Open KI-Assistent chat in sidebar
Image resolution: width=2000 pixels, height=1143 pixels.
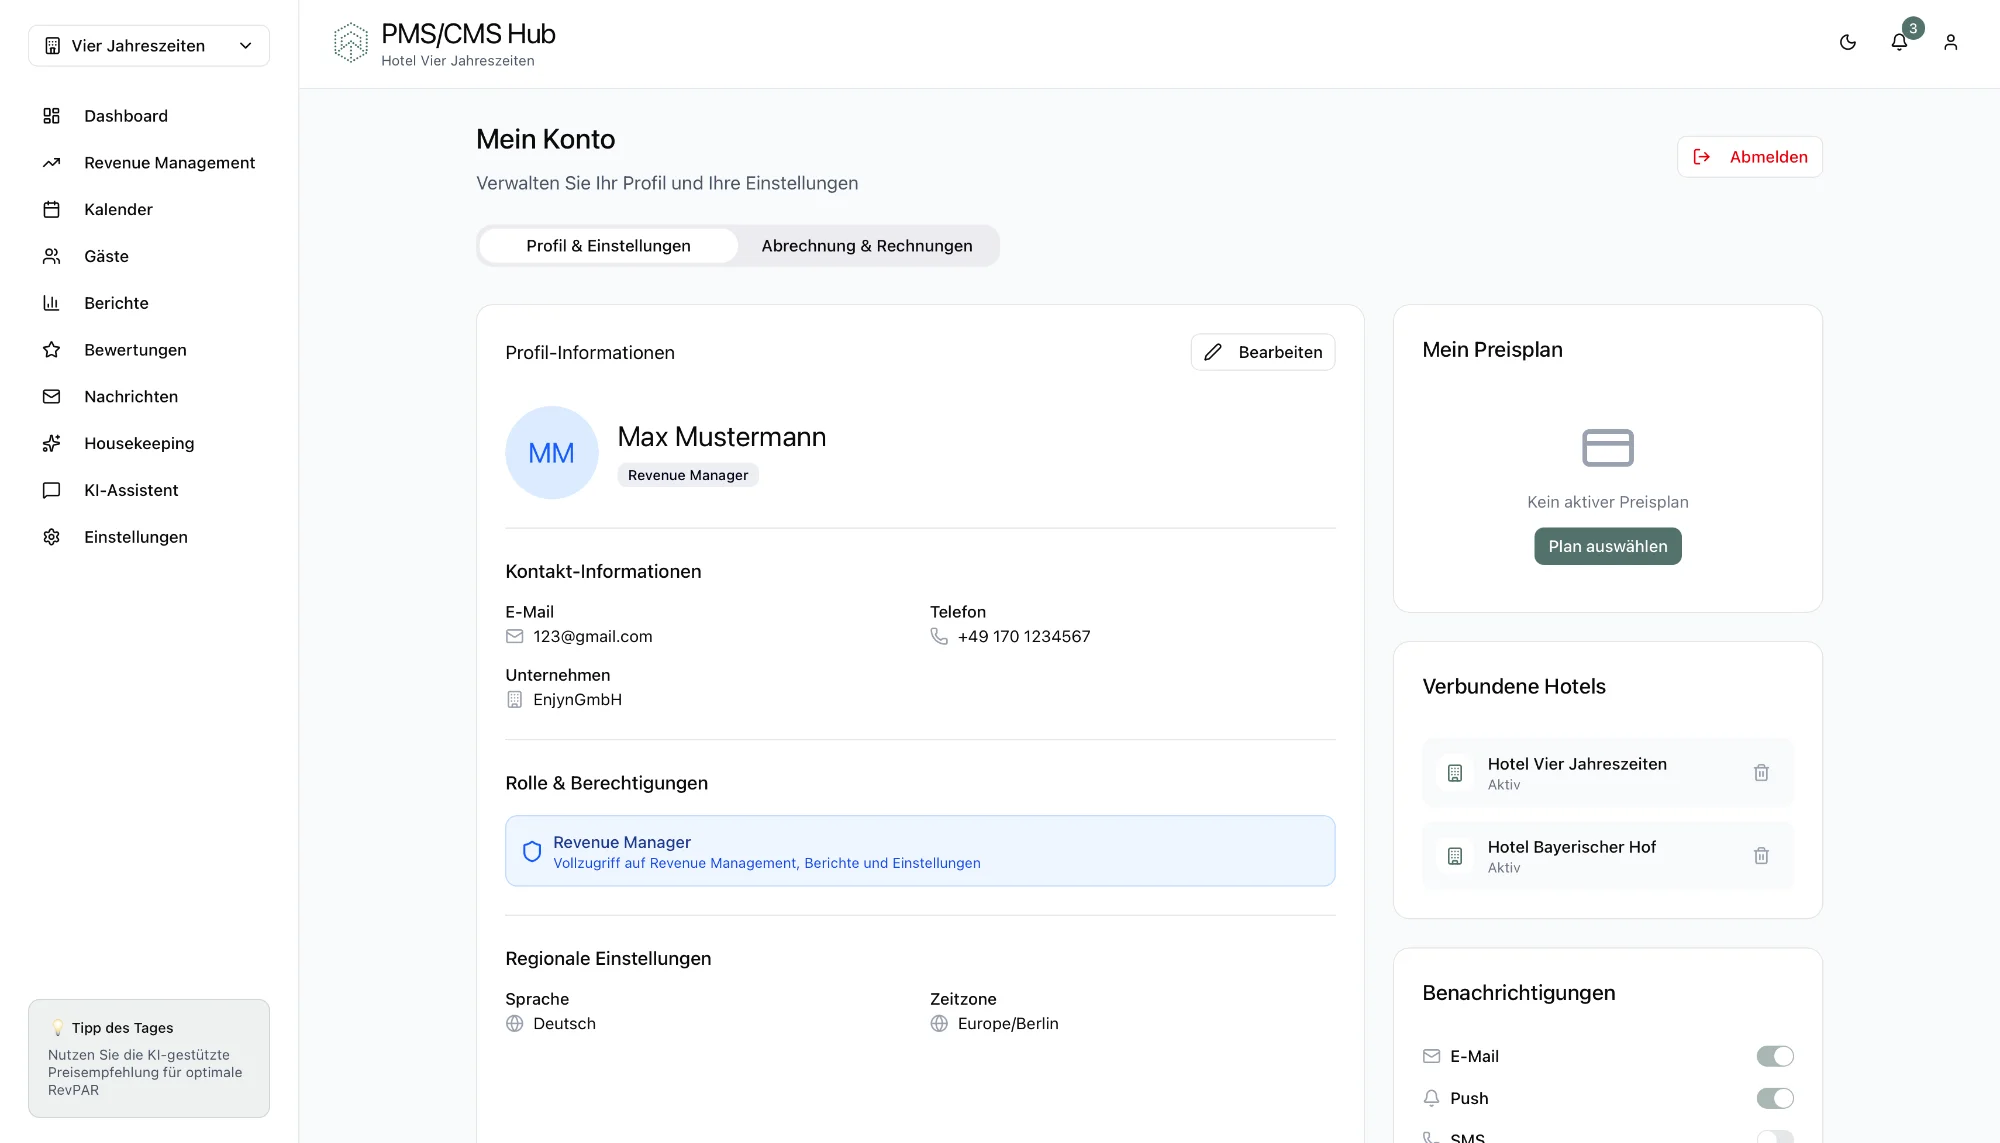[131, 490]
